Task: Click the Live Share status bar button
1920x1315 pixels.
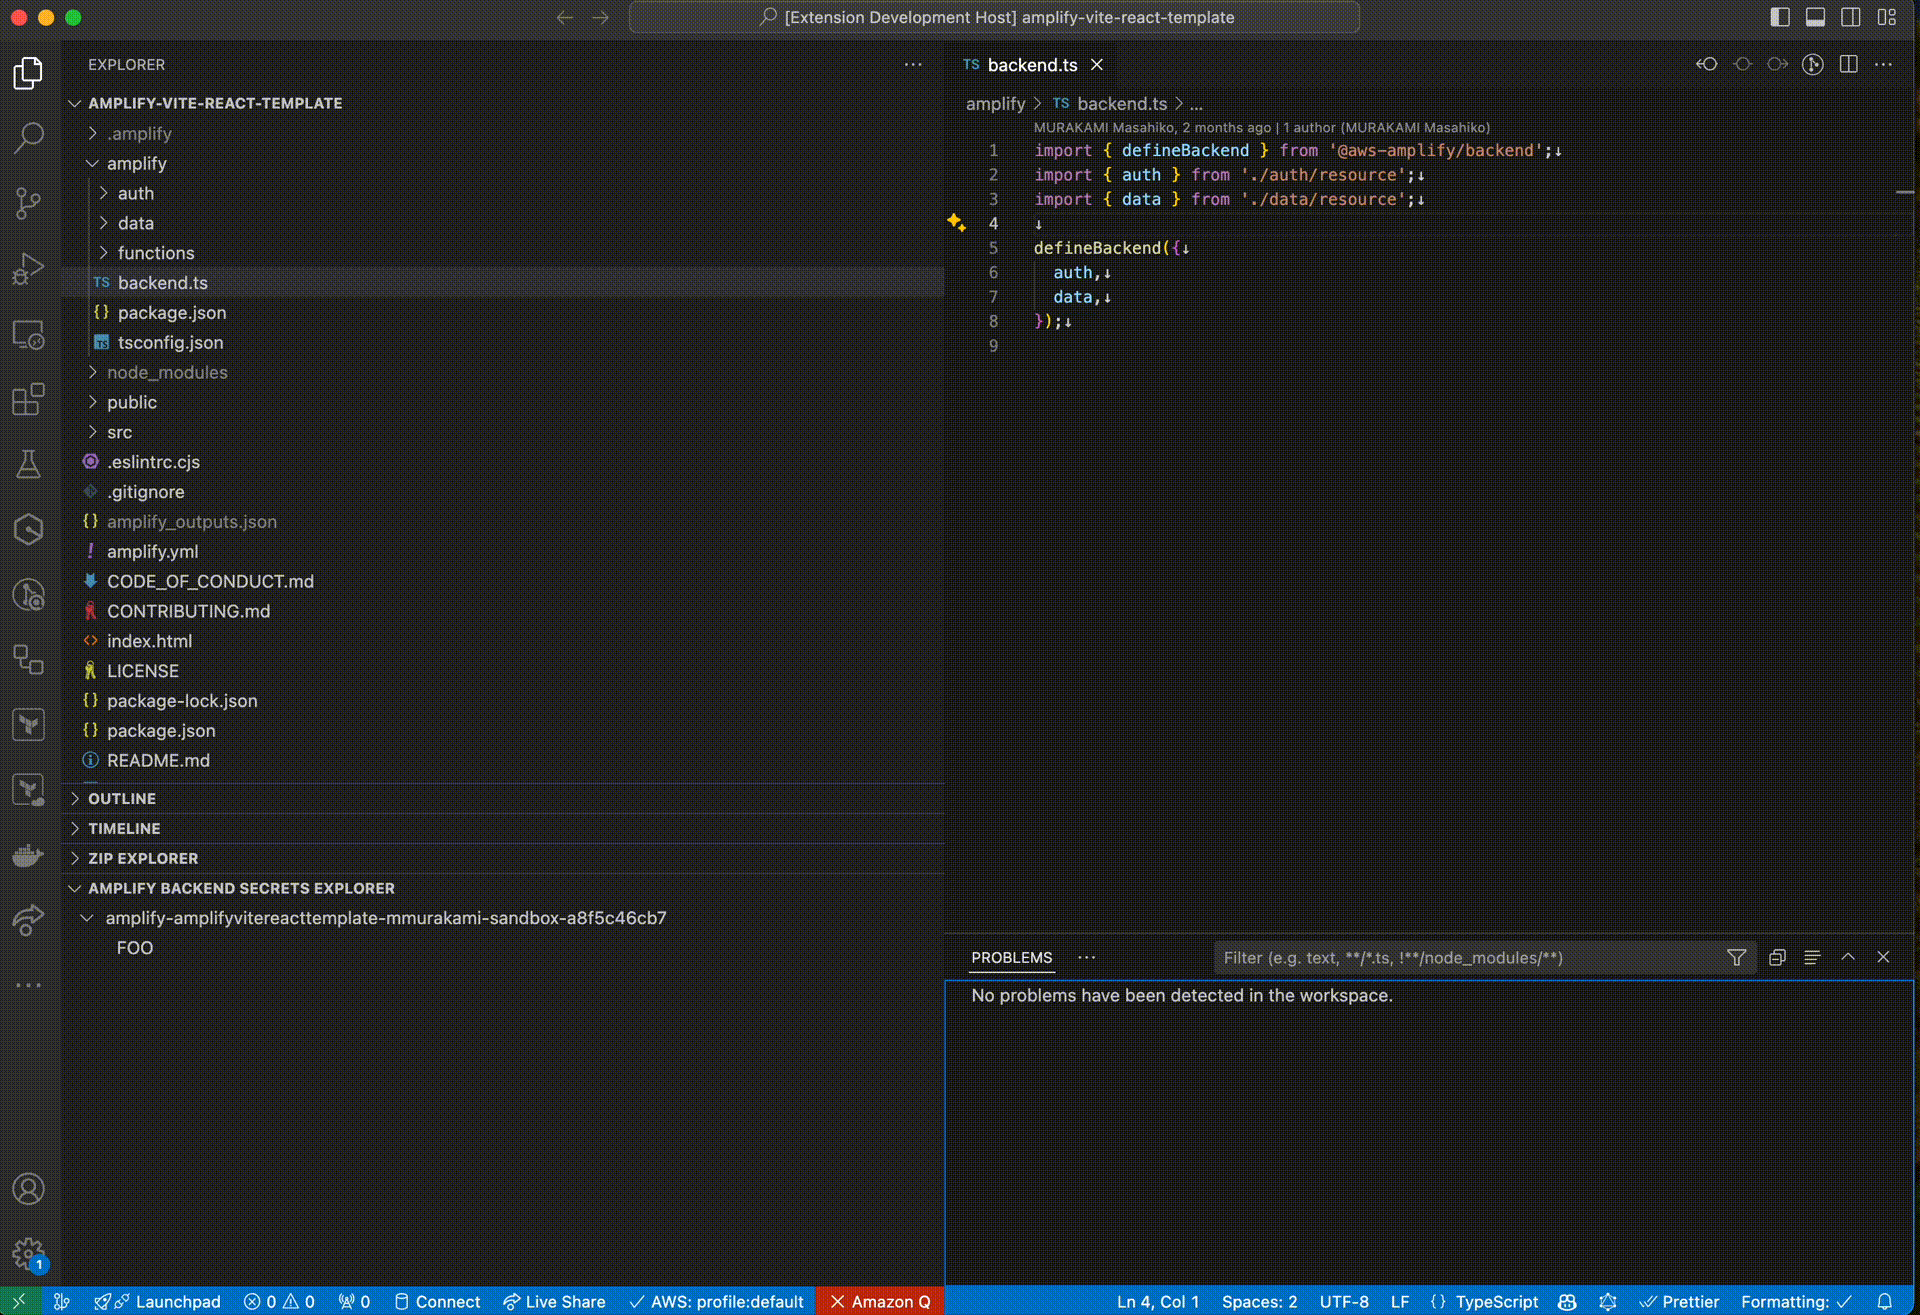Action: 554,1302
